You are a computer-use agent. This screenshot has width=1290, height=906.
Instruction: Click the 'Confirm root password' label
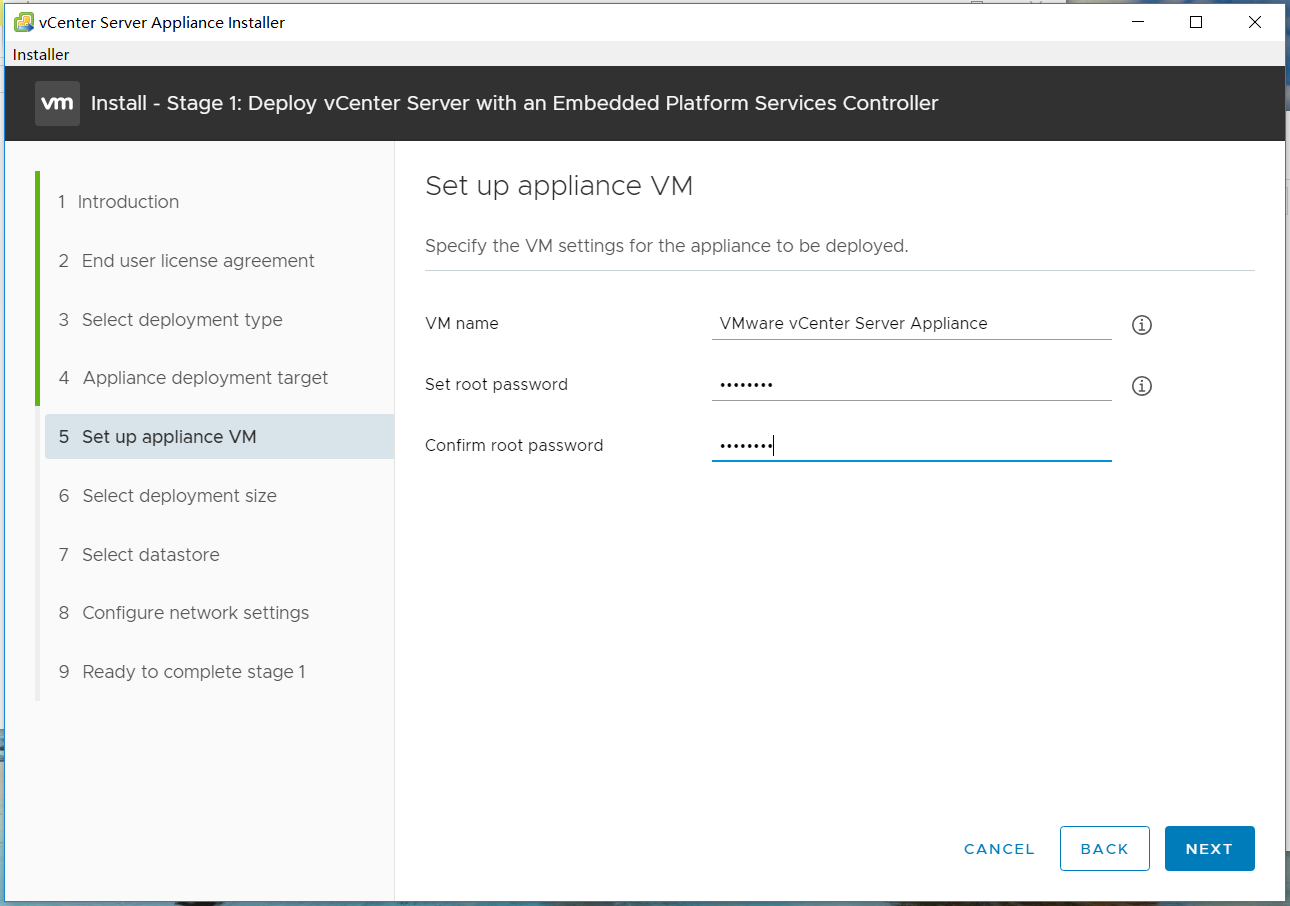pyautogui.click(x=514, y=446)
